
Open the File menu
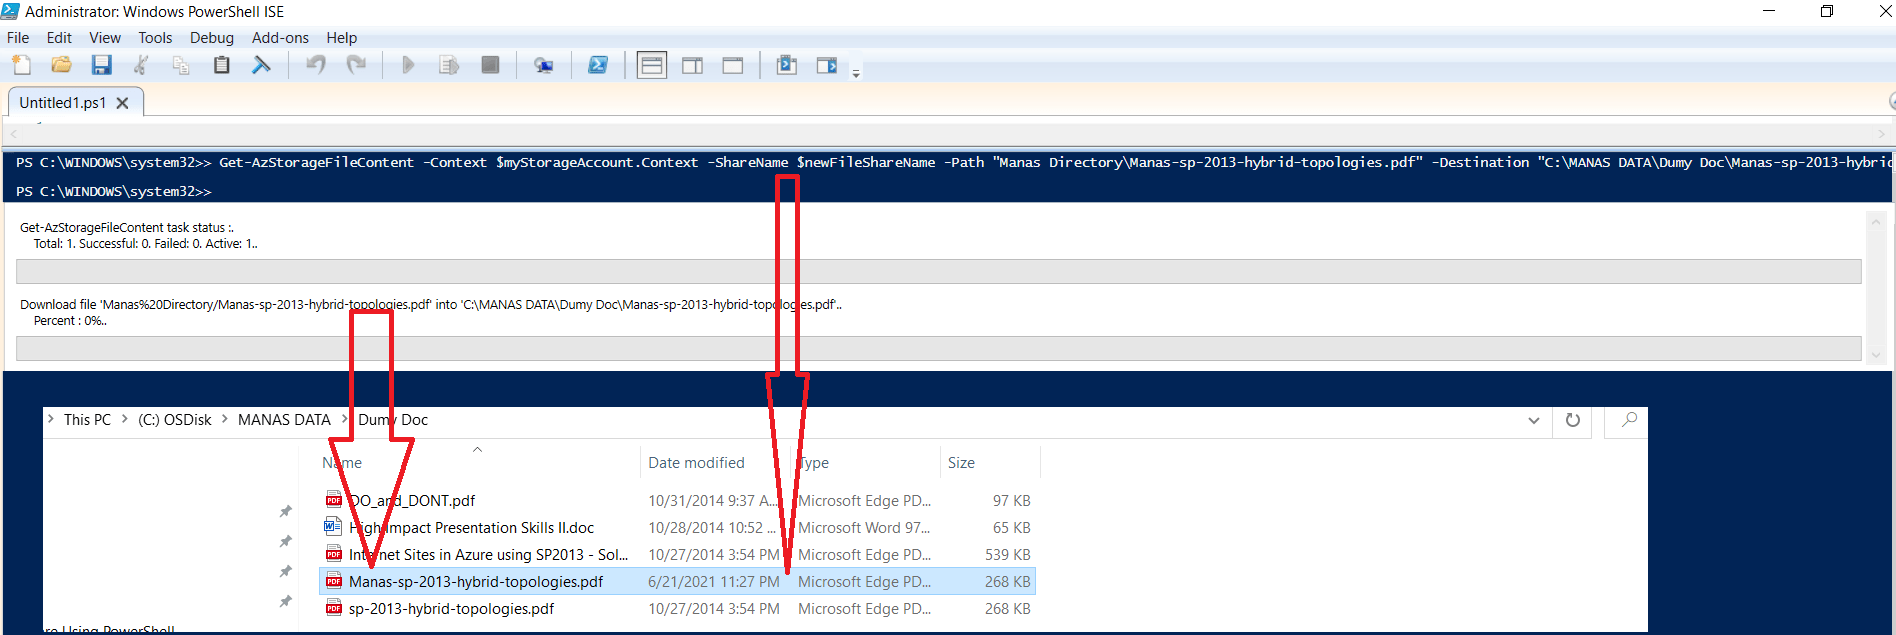(18, 38)
